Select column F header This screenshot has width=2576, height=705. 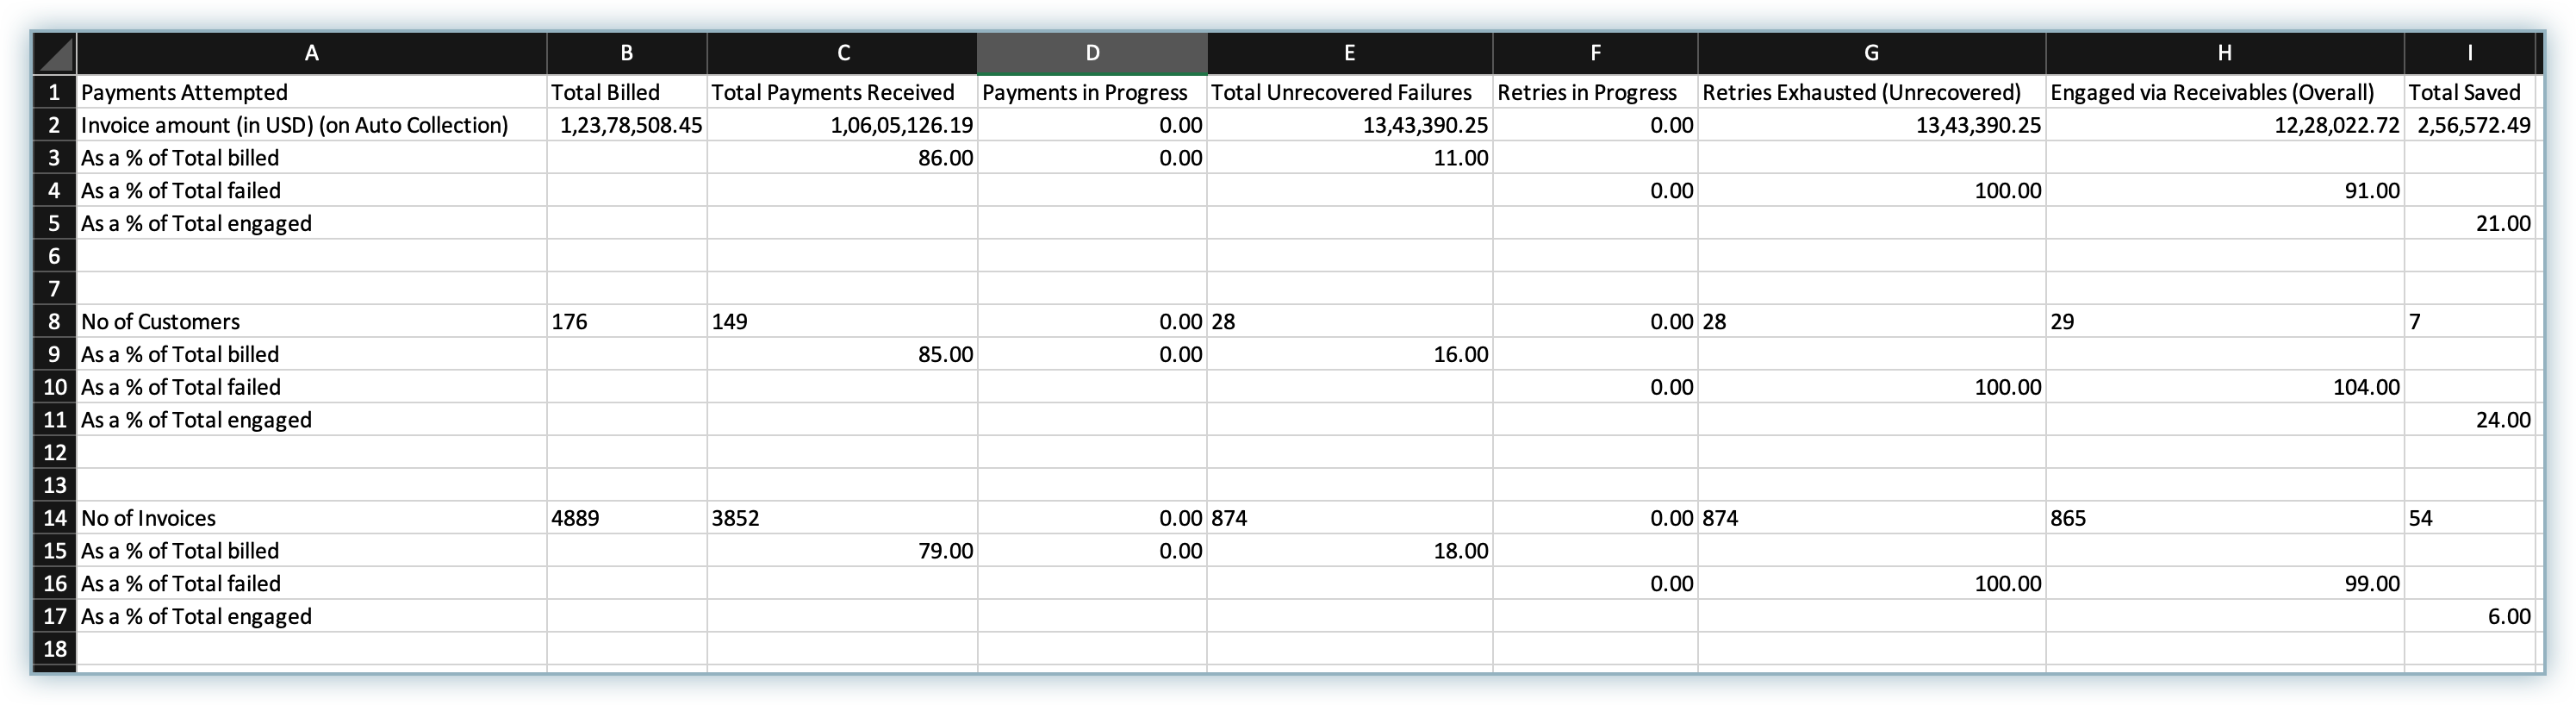[1596, 53]
